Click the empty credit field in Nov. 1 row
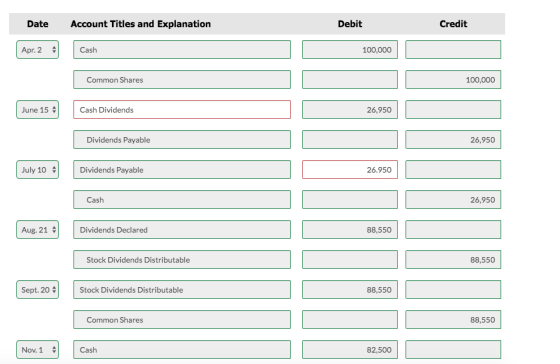The width and height of the screenshot is (560, 364). click(453, 350)
